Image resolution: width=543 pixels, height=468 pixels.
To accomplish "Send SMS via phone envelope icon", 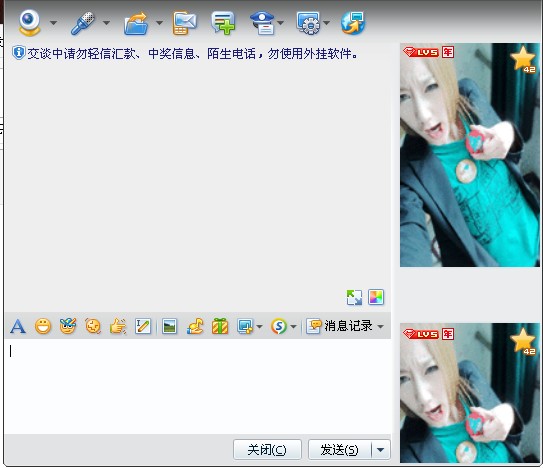I will pos(184,23).
